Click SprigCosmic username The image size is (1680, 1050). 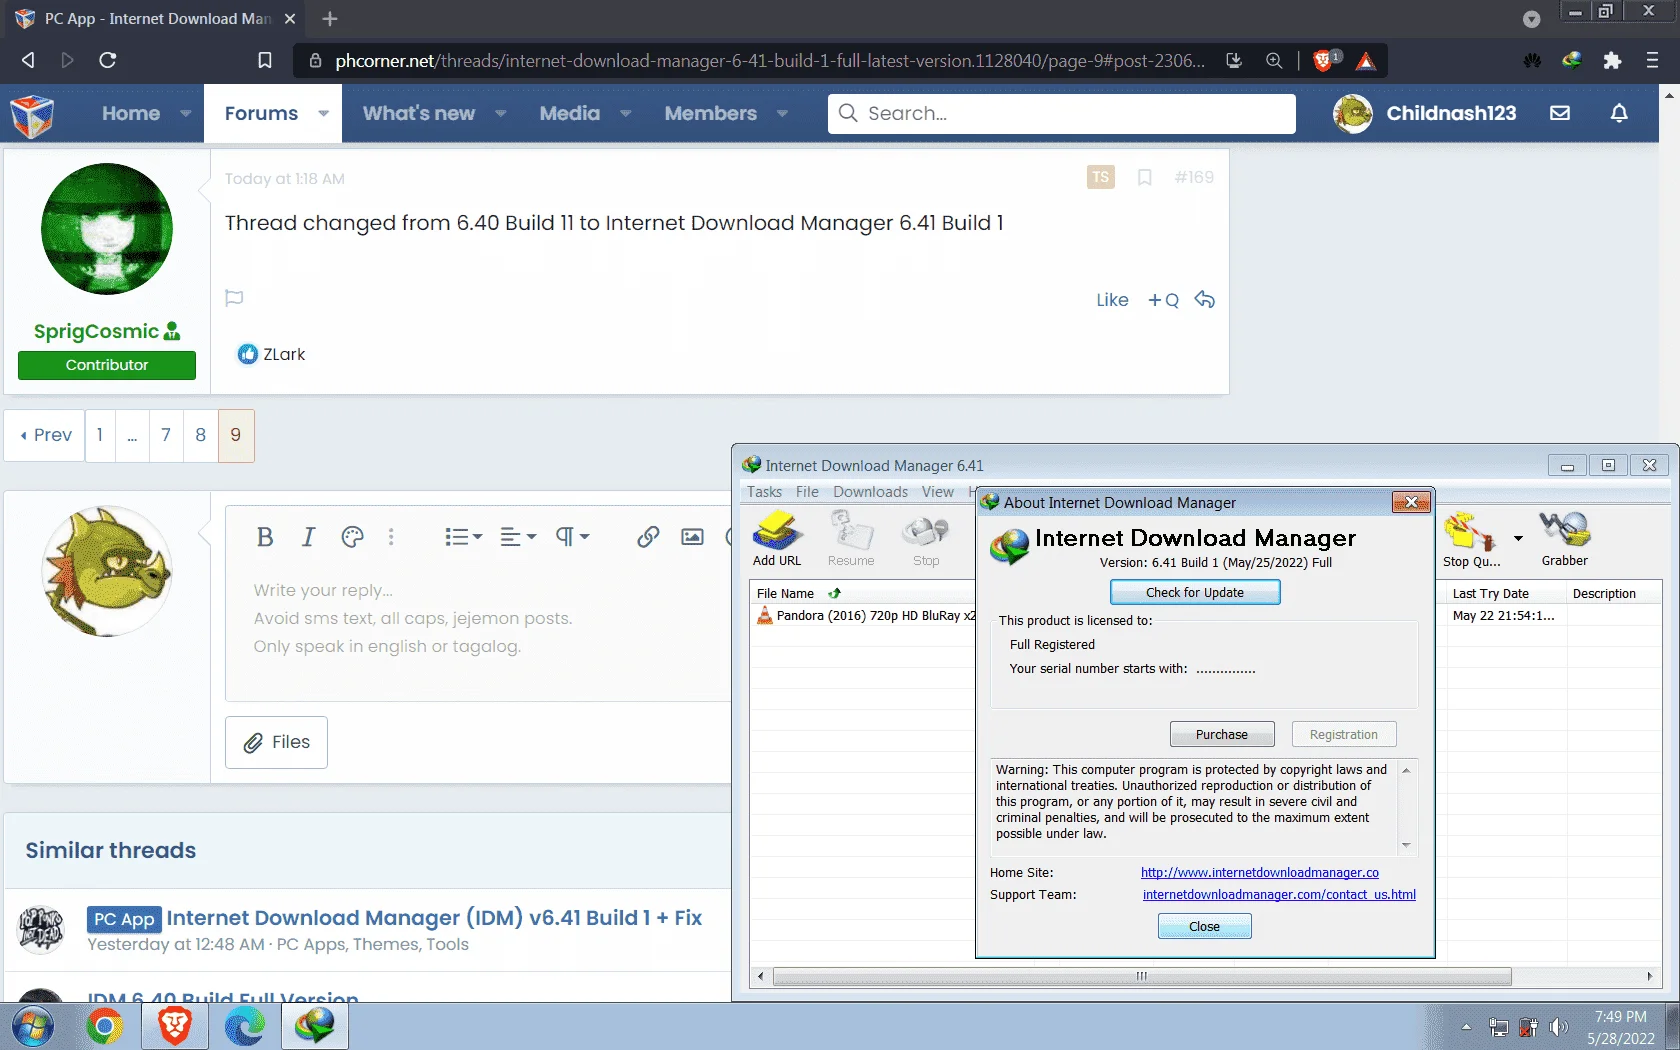[96, 331]
